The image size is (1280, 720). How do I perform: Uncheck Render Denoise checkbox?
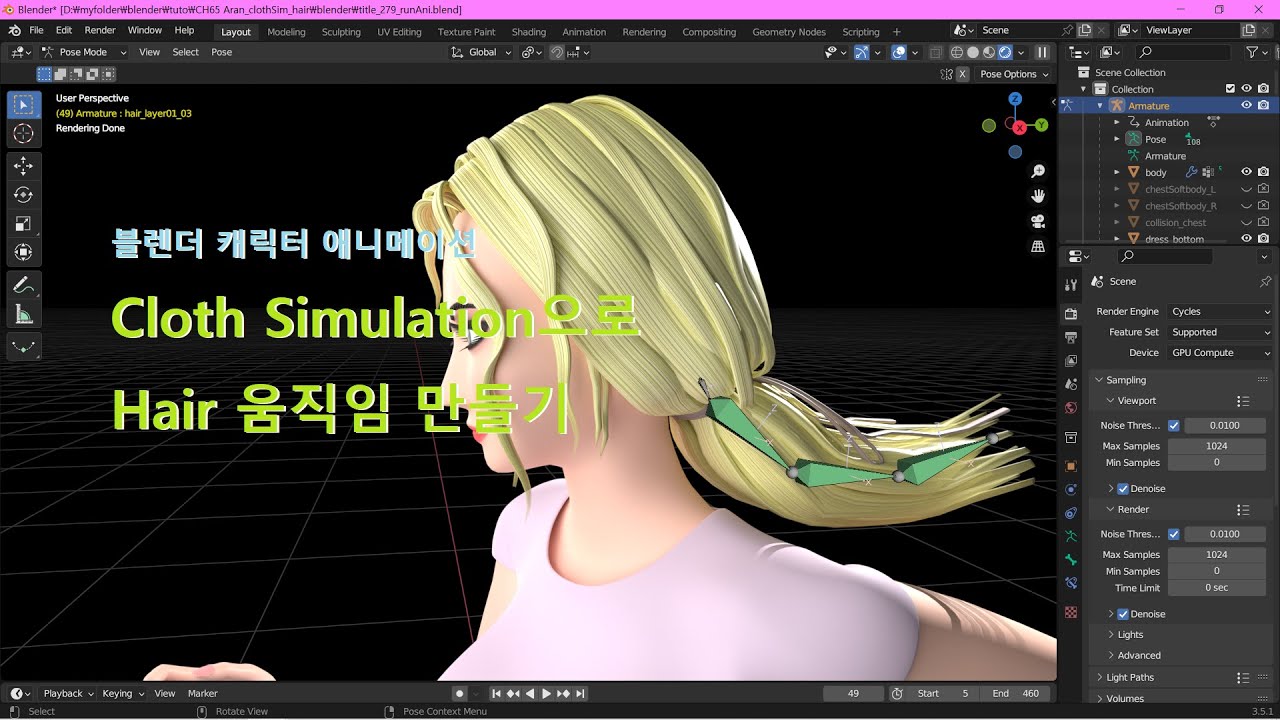[1123, 614]
